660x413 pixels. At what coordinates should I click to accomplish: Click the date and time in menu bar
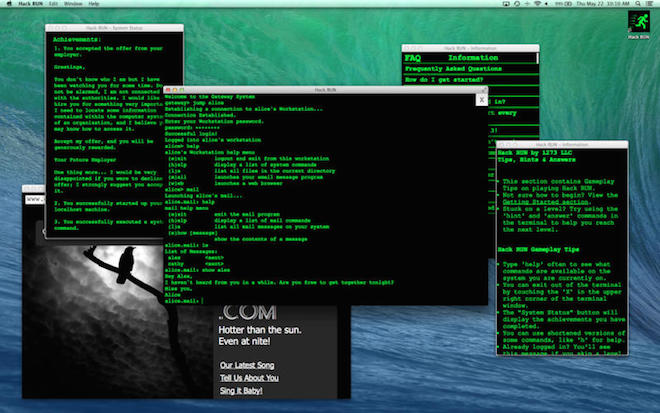[602, 4]
